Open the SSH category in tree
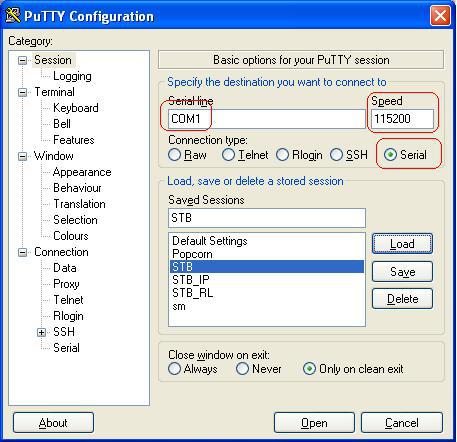 pyautogui.click(x=64, y=332)
